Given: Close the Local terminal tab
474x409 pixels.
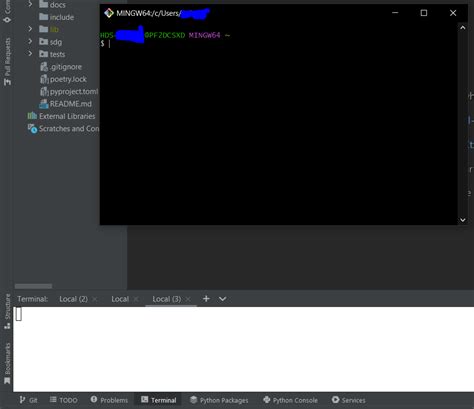Looking at the screenshot, I should pyautogui.click(x=136, y=299).
